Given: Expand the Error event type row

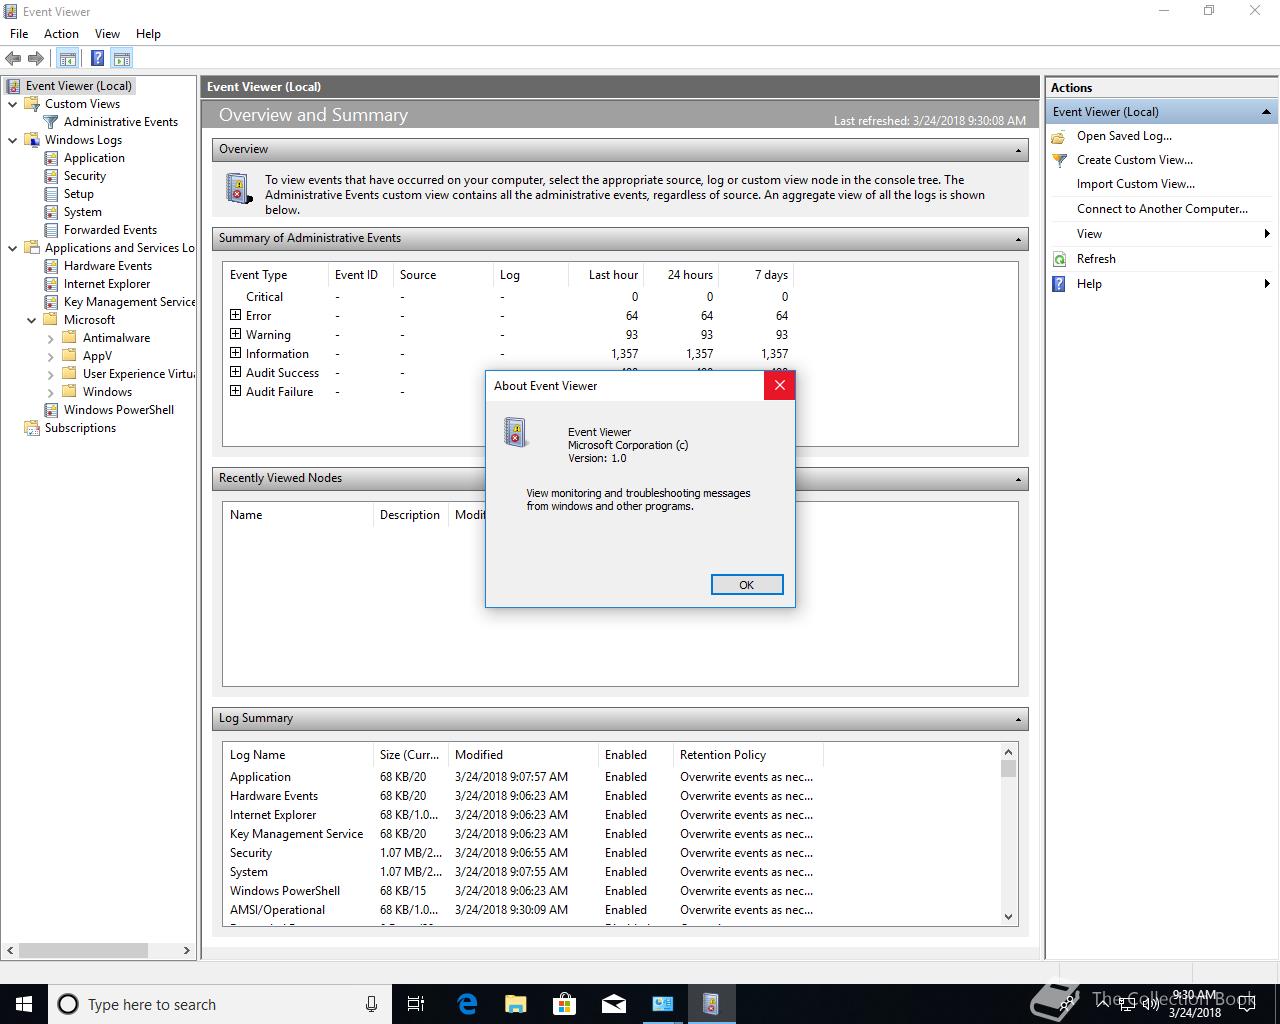Looking at the screenshot, I should click(235, 315).
